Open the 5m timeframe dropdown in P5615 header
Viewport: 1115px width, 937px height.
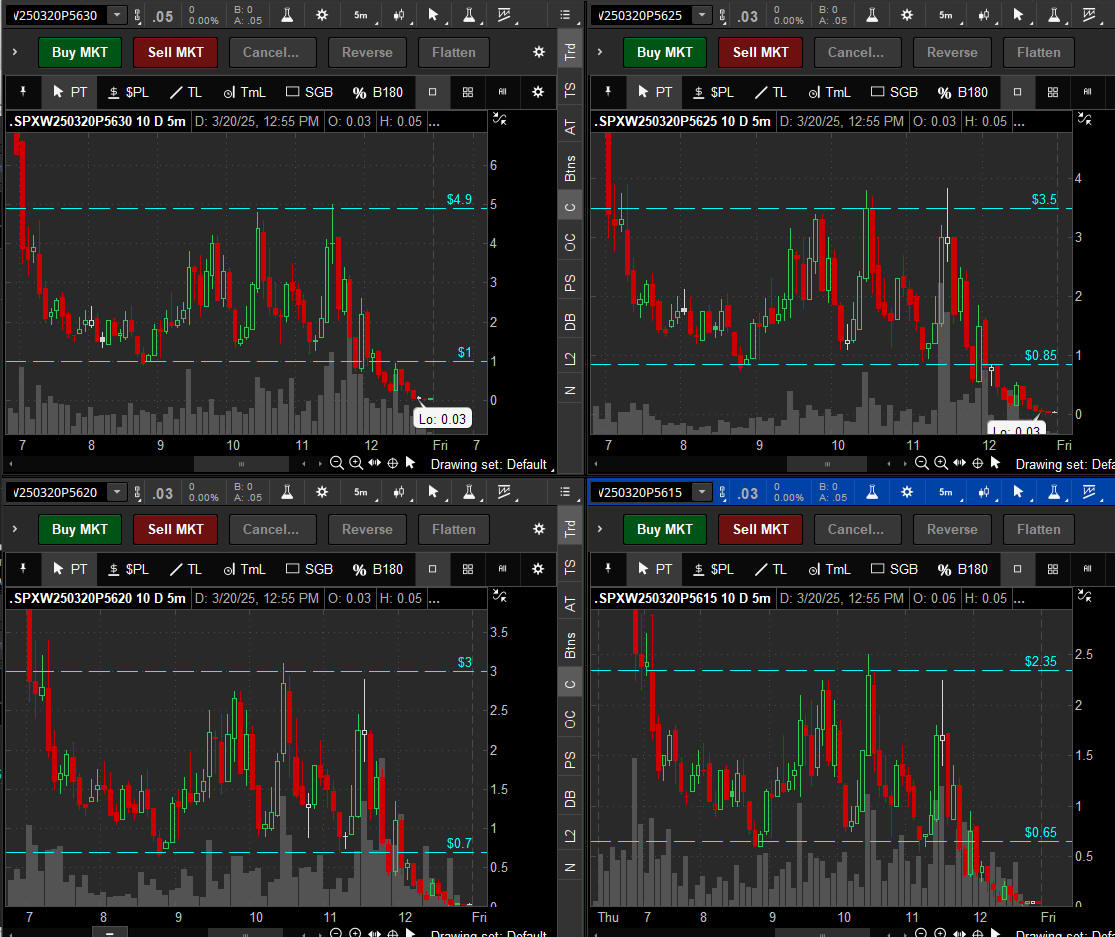click(x=945, y=492)
